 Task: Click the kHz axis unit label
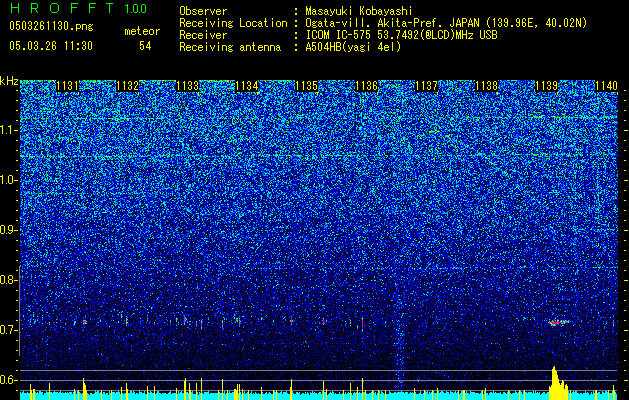9,81
